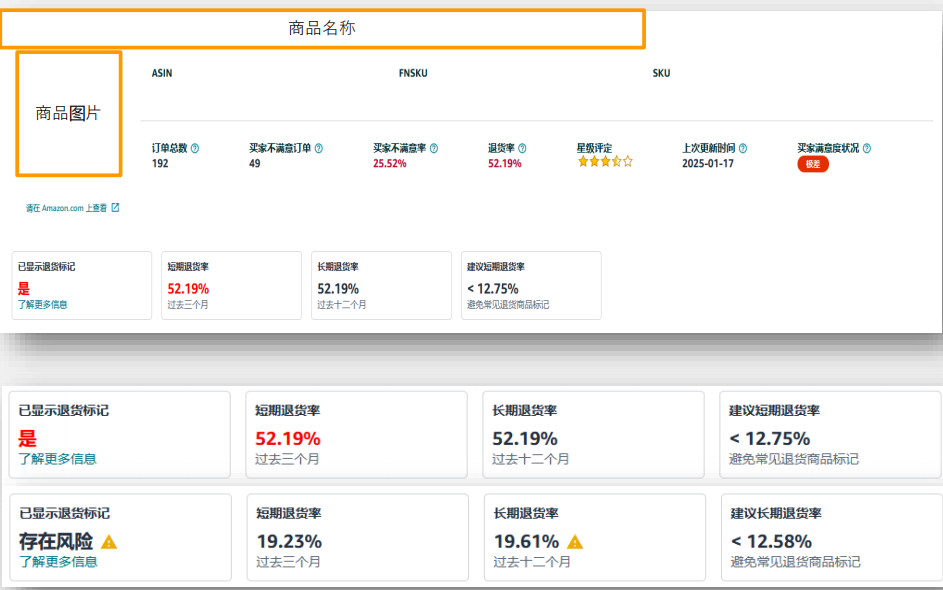Open the 请在 Amazon.com 上查看 link
This screenshot has height=590, width=943.
coord(65,207)
